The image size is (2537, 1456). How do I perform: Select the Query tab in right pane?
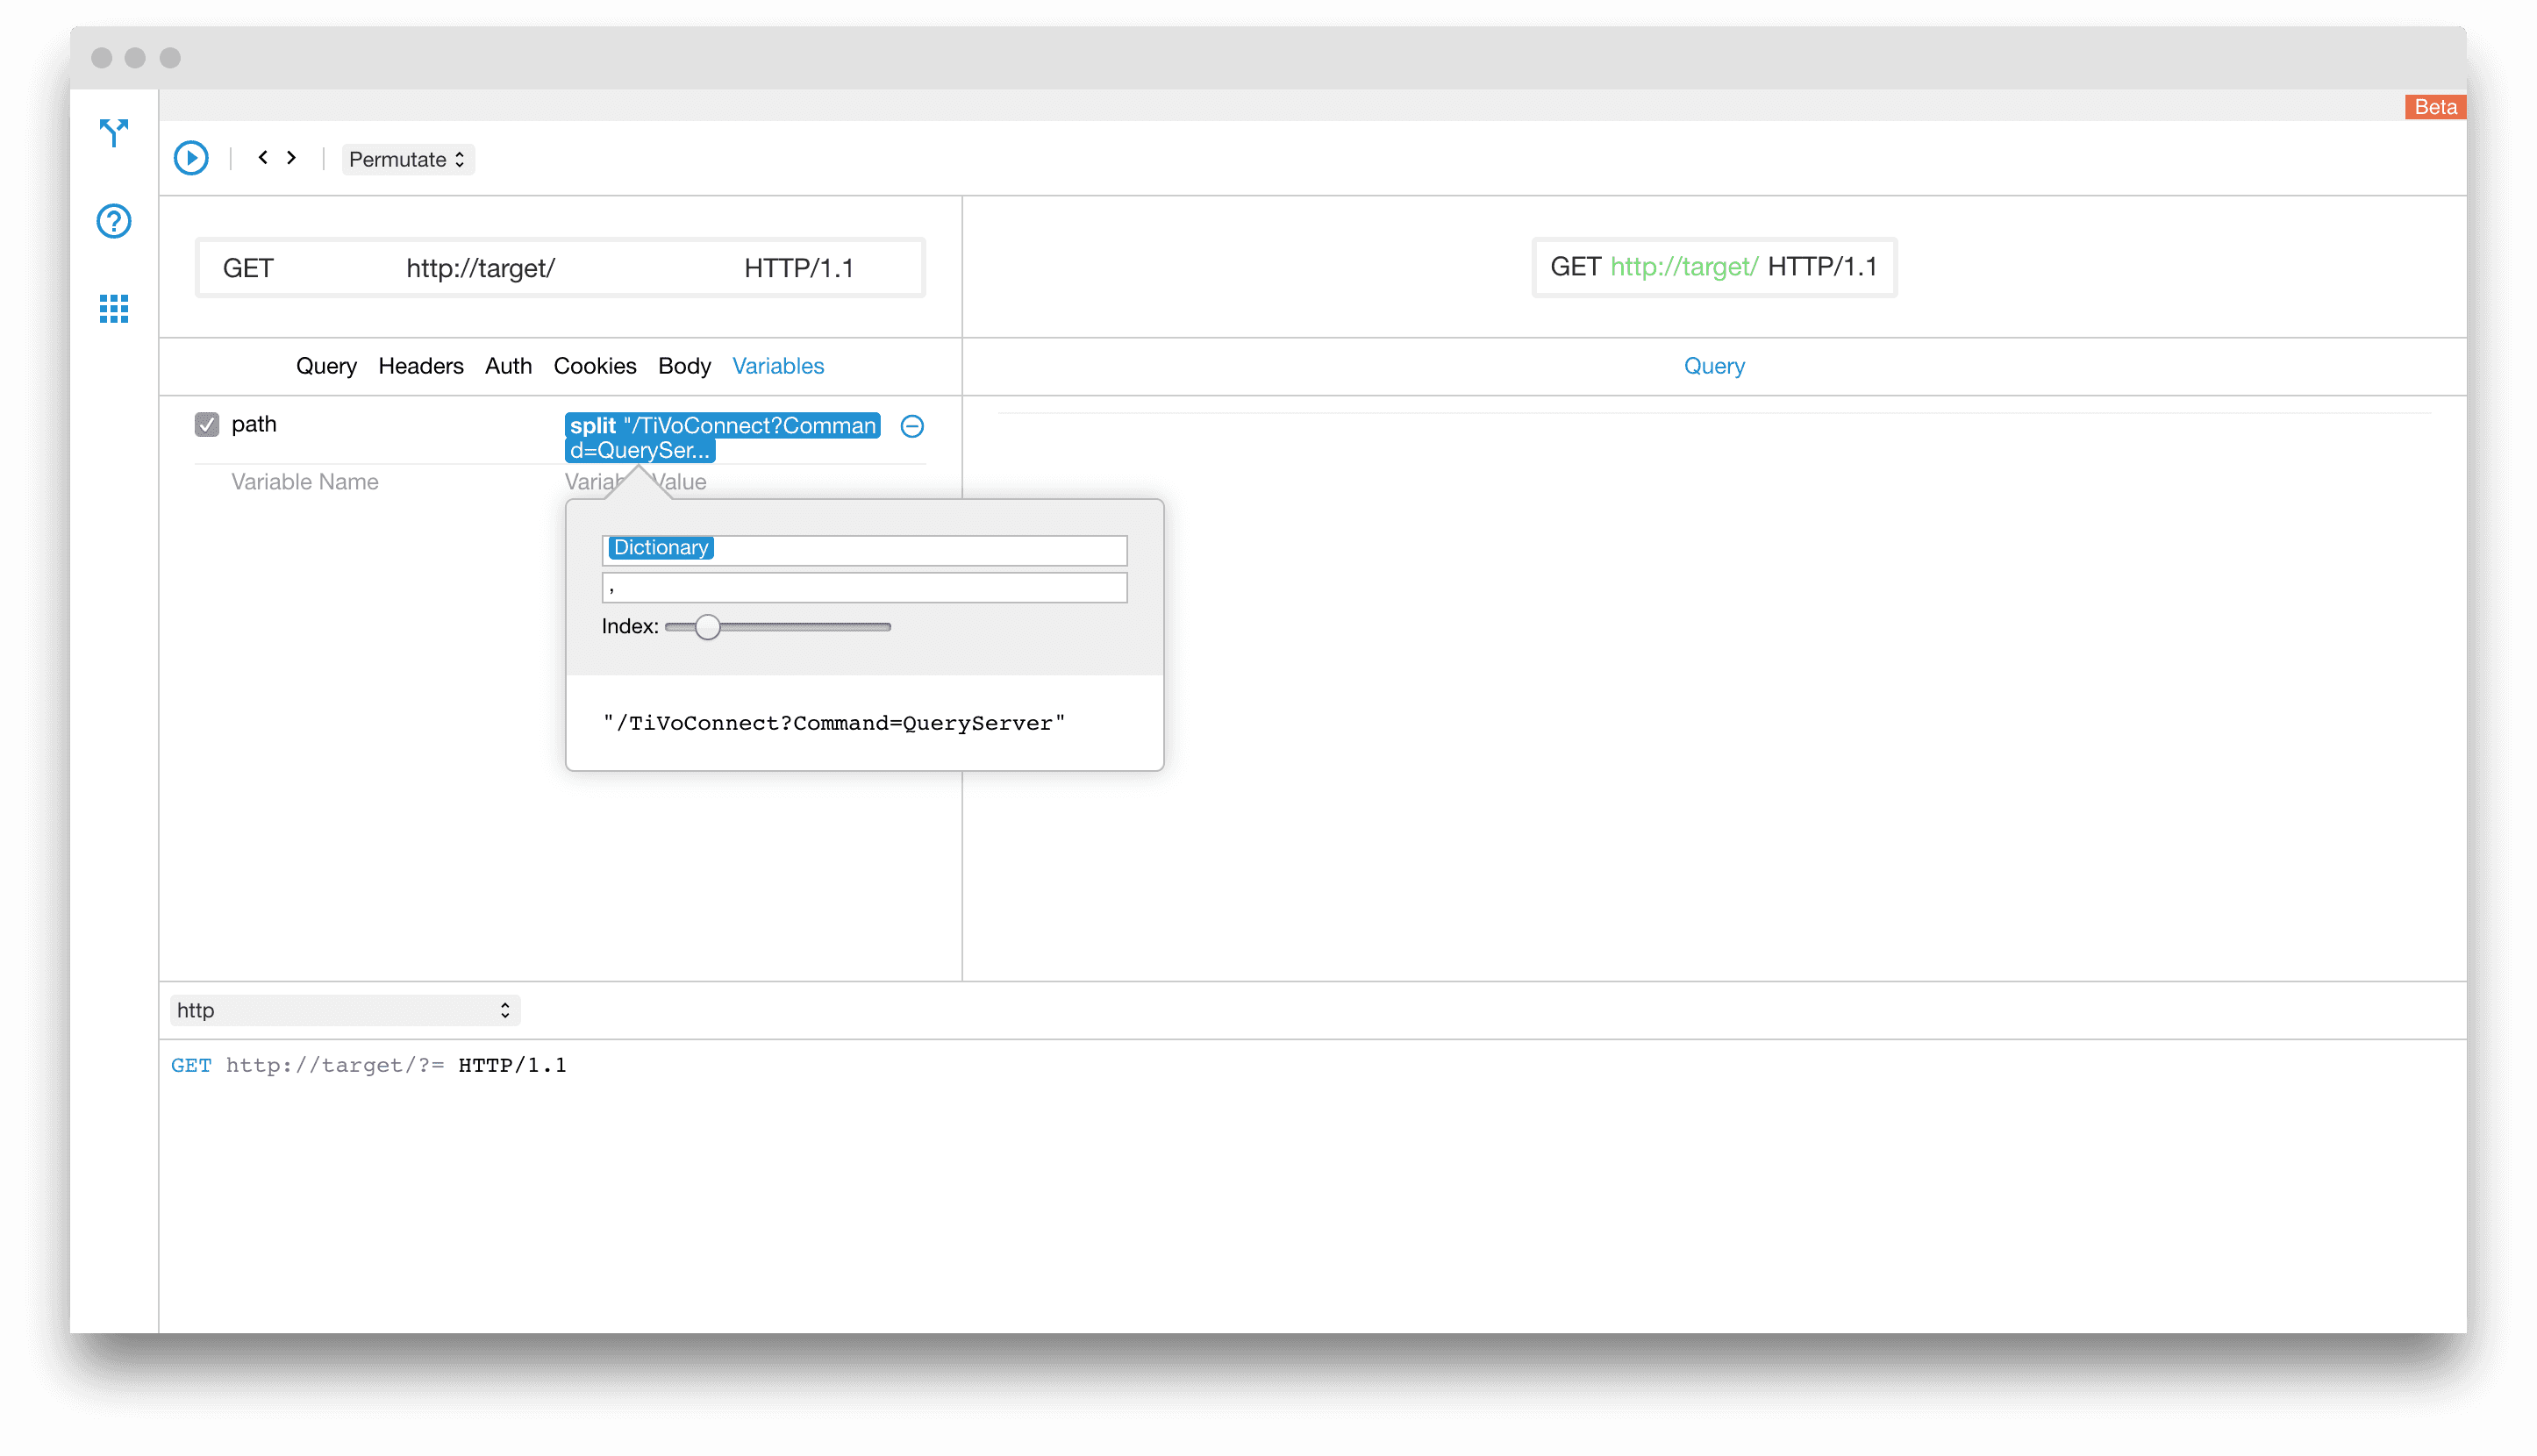[x=1714, y=366]
